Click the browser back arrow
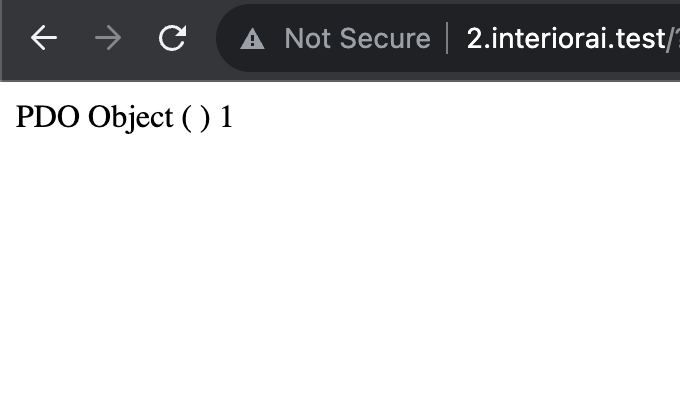 [43, 39]
